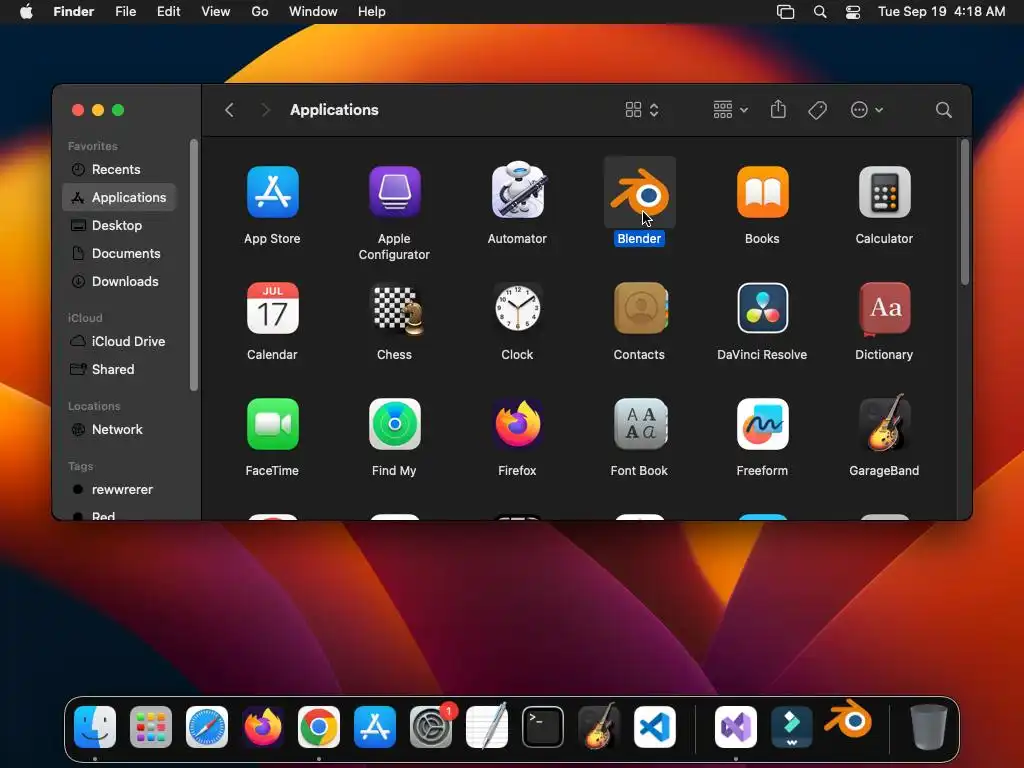Image resolution: width=1024 pixels, height=768 pixels.
Task: Open the File menu
Action: [125, 12]
